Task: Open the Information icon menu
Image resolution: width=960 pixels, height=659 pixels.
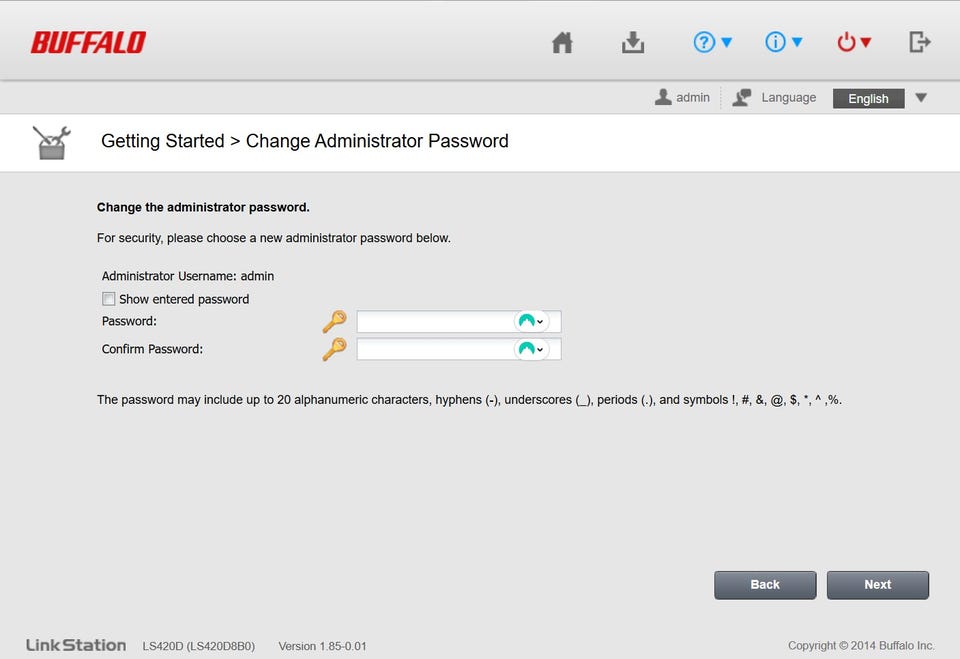Action: click(x=783, y=42)
